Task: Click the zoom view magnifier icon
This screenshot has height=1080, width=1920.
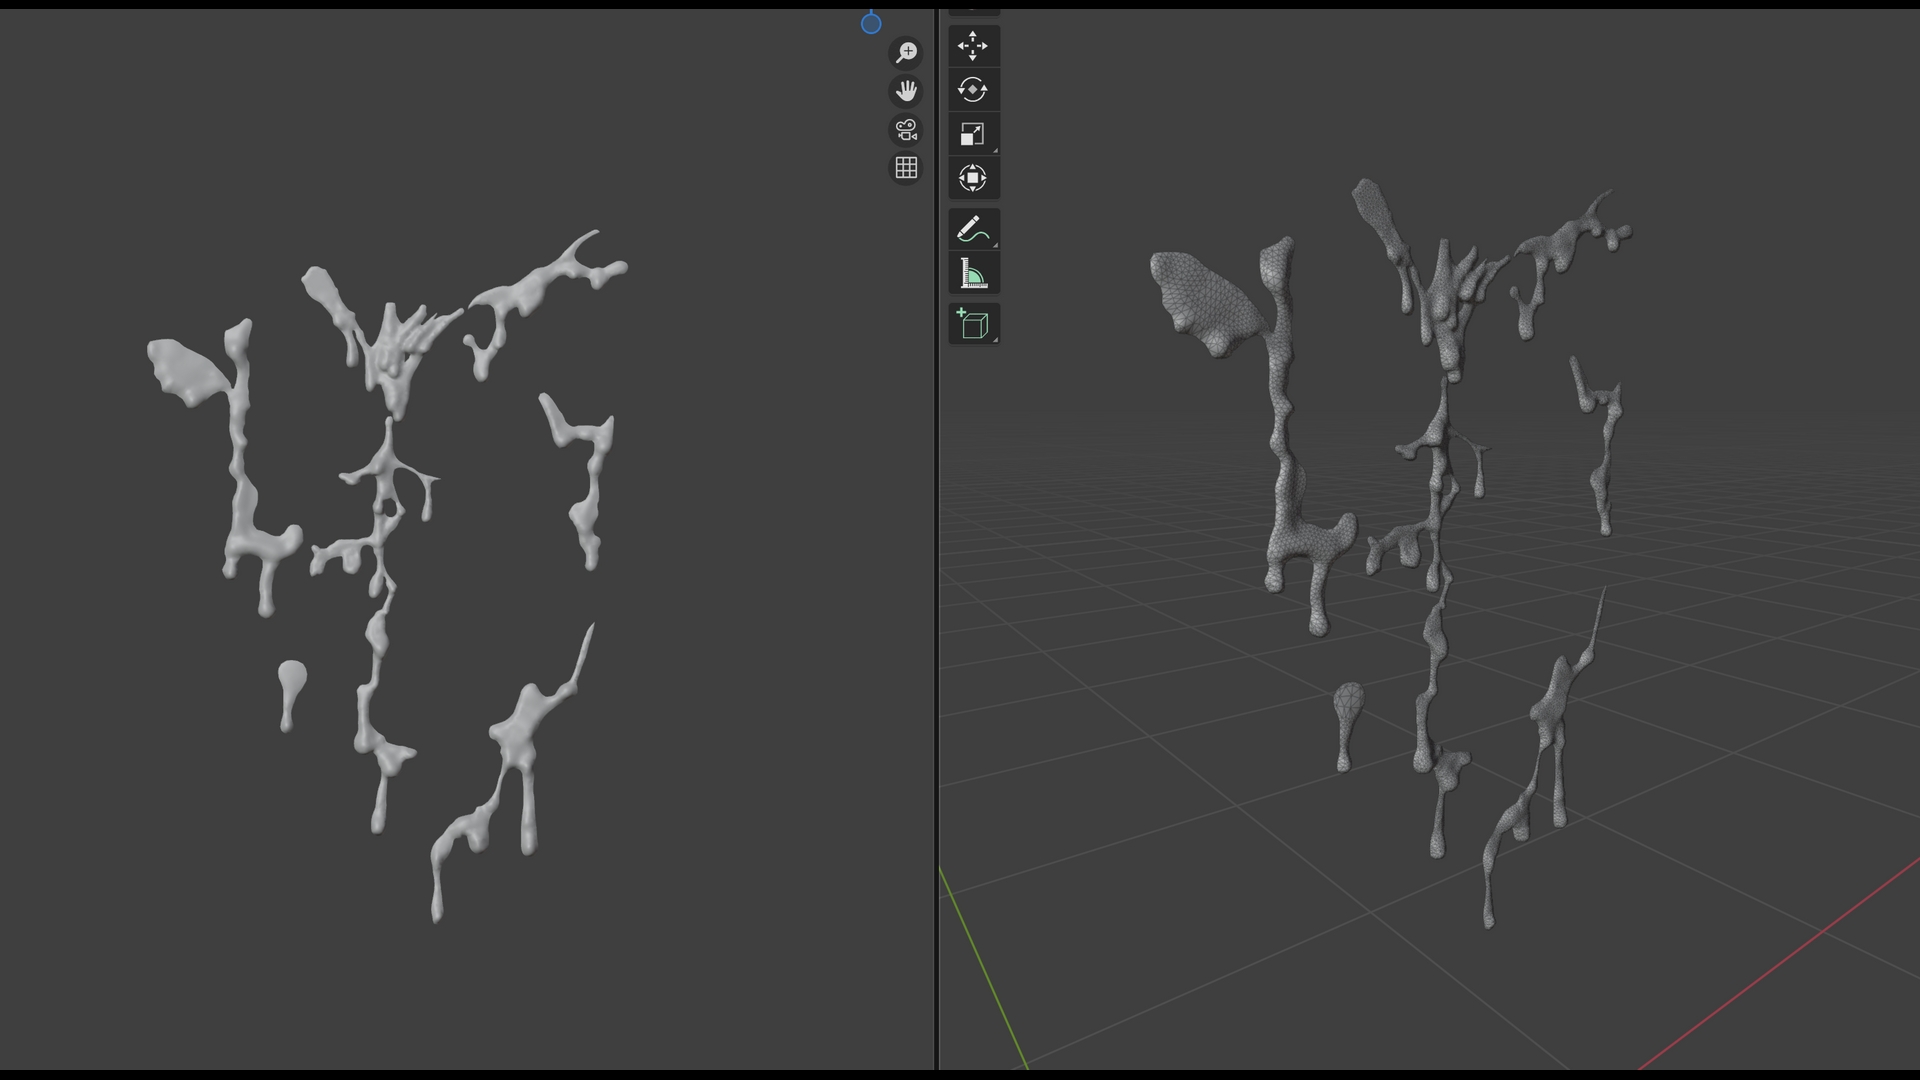Action: click(906, 52)
